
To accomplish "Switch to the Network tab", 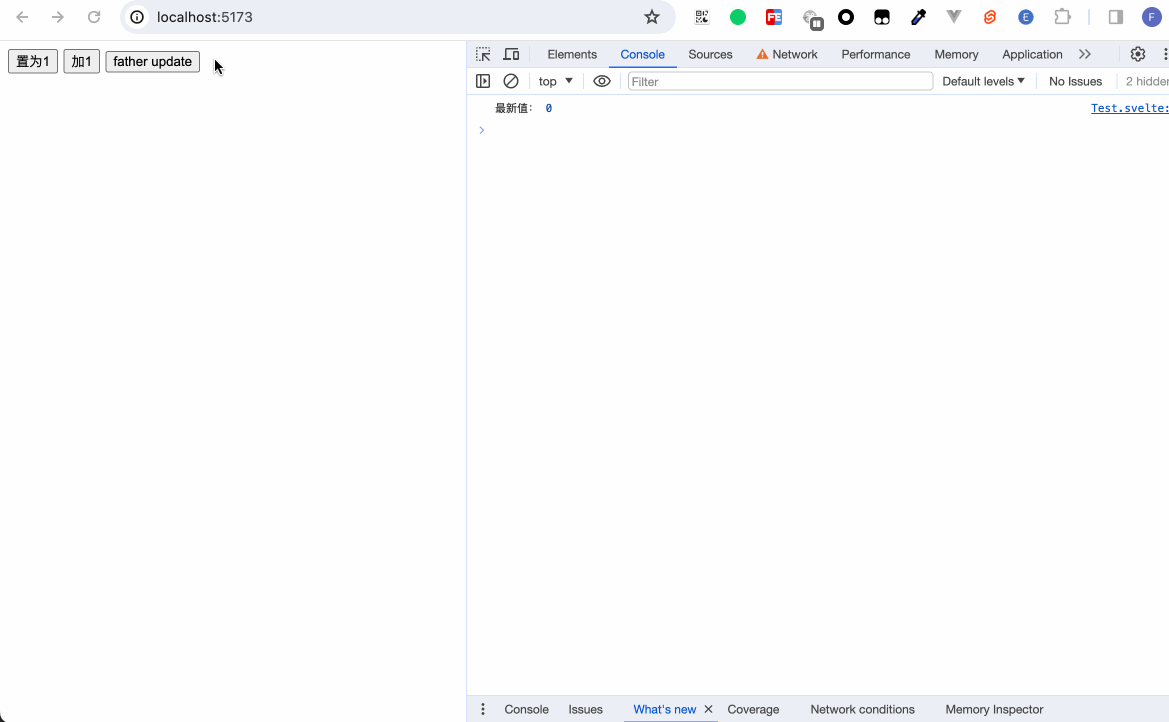I will click(787, 54).
